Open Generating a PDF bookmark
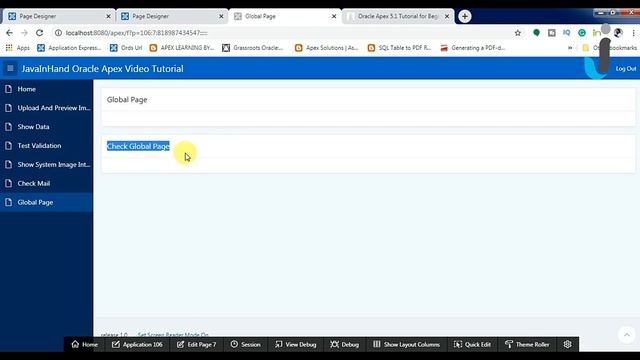Screen dimensions: 640x360 point(473,48)
